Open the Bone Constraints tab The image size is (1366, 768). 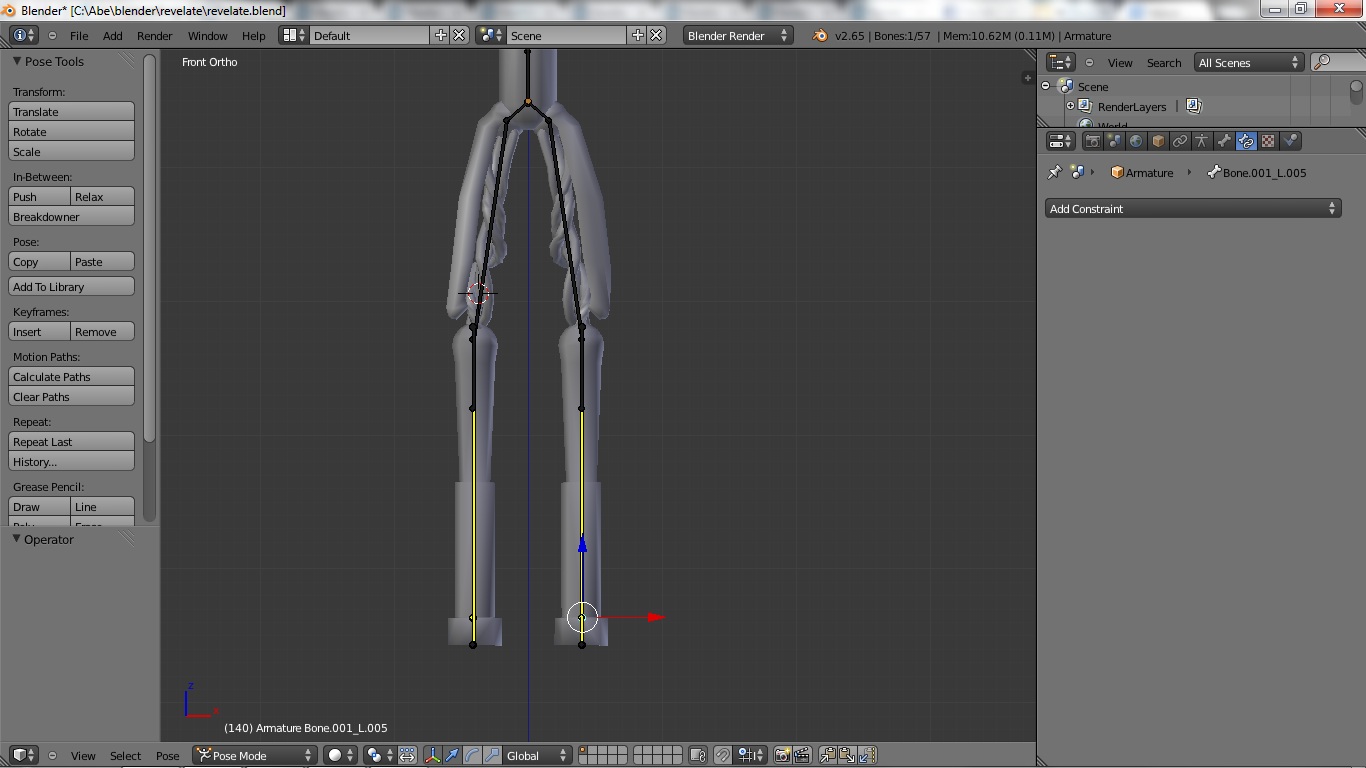1246,141
